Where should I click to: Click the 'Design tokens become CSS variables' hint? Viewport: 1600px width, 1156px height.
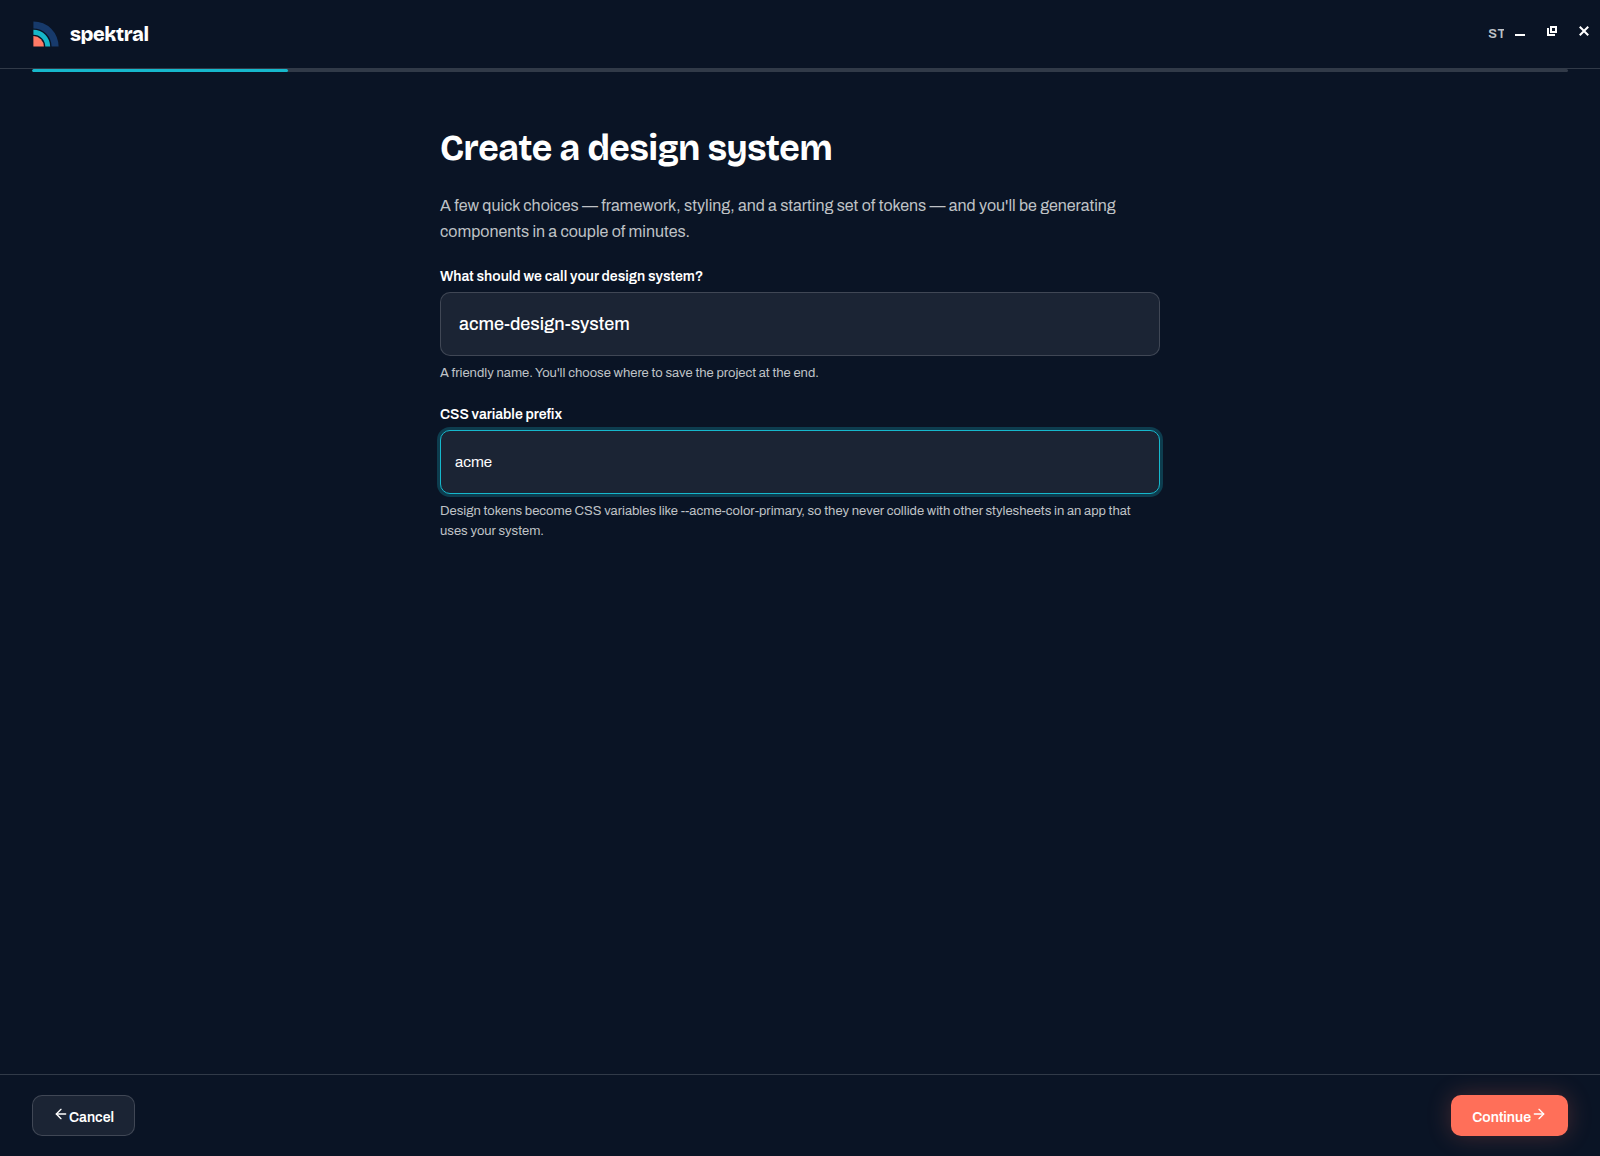[x=785, y=520]
